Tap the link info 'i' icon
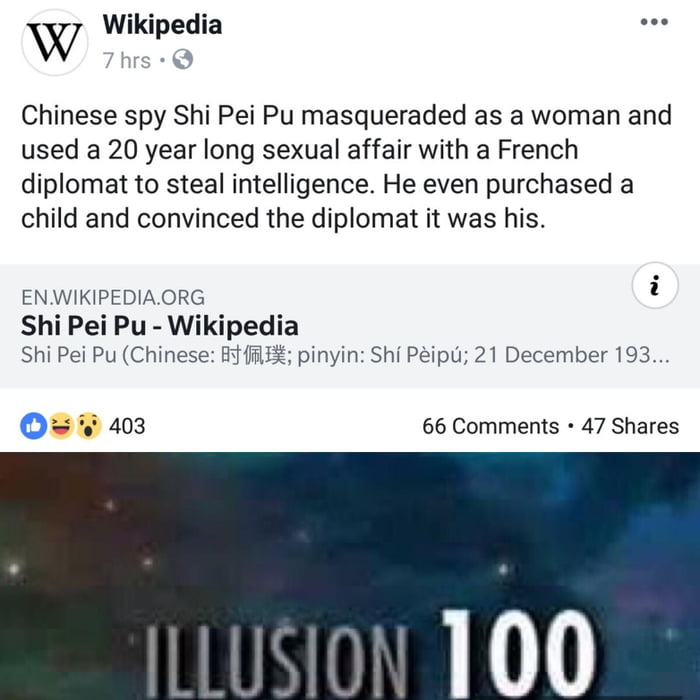This screenshot has width=700, height=700. (x=655, y=285)
